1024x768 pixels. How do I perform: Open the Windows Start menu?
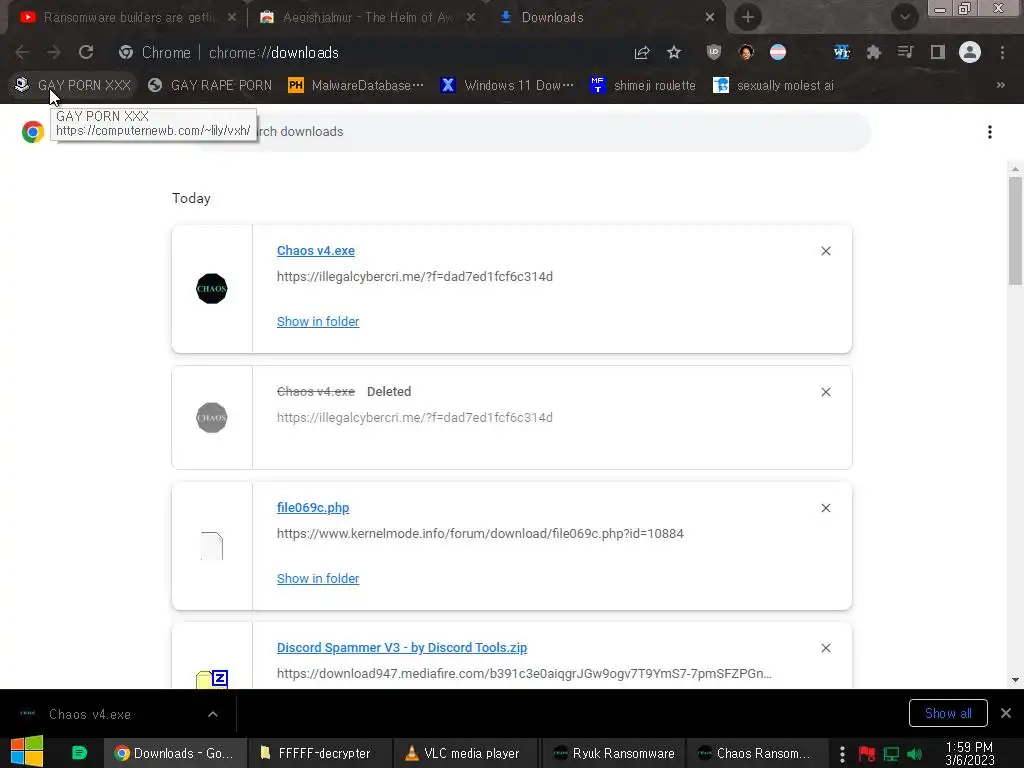(x=27, y=752)
